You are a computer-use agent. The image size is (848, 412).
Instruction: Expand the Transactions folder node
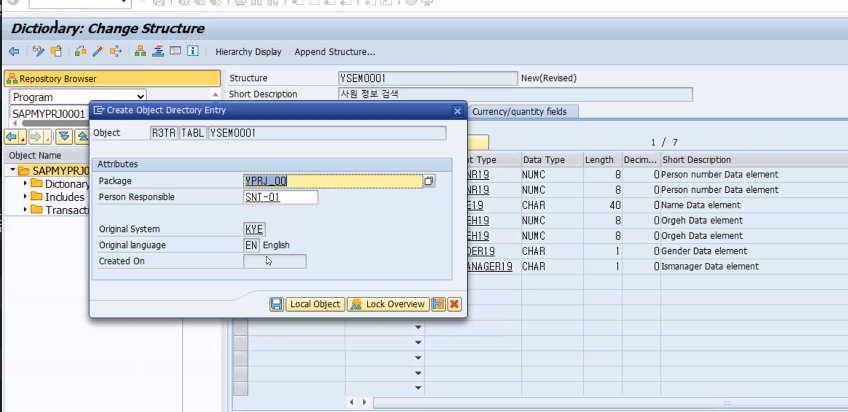coord(25,209)
